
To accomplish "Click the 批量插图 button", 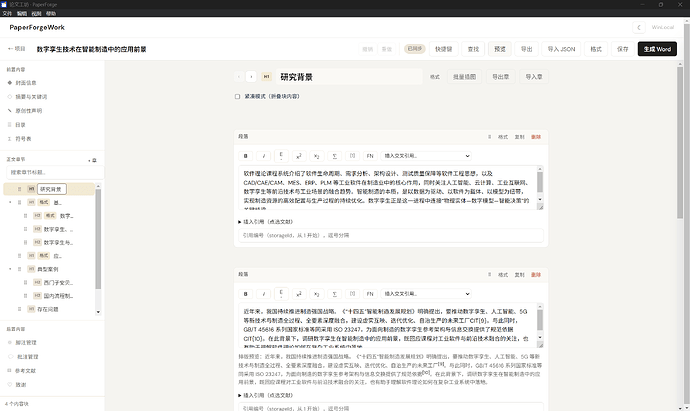I will tap(464, 77).
